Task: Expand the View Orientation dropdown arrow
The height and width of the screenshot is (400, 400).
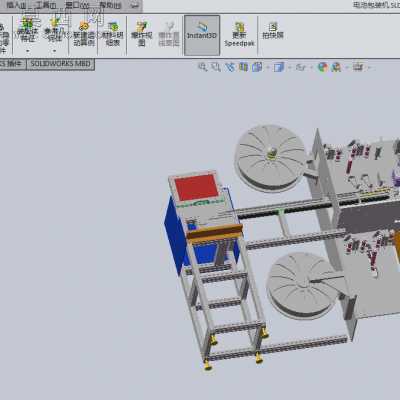Action: coord(268,68)
